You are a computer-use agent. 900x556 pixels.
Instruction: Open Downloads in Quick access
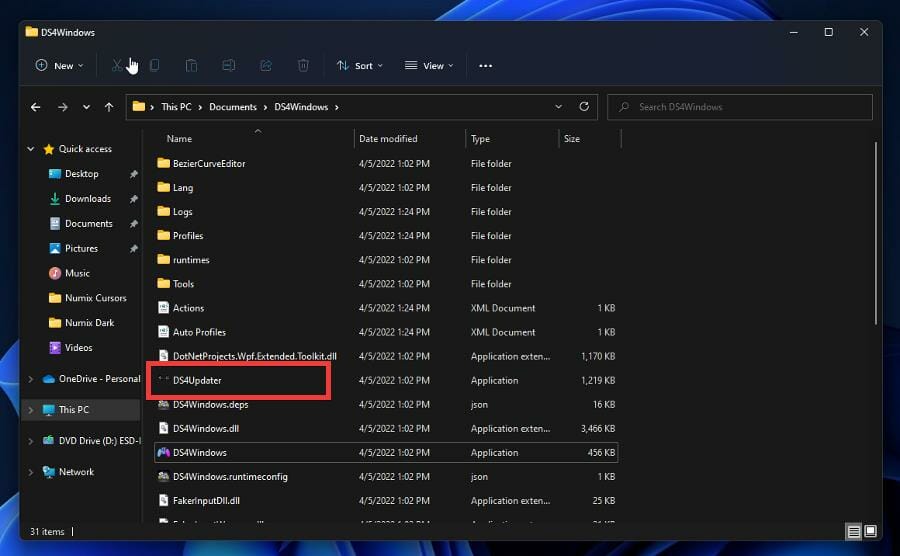point(87,199)
